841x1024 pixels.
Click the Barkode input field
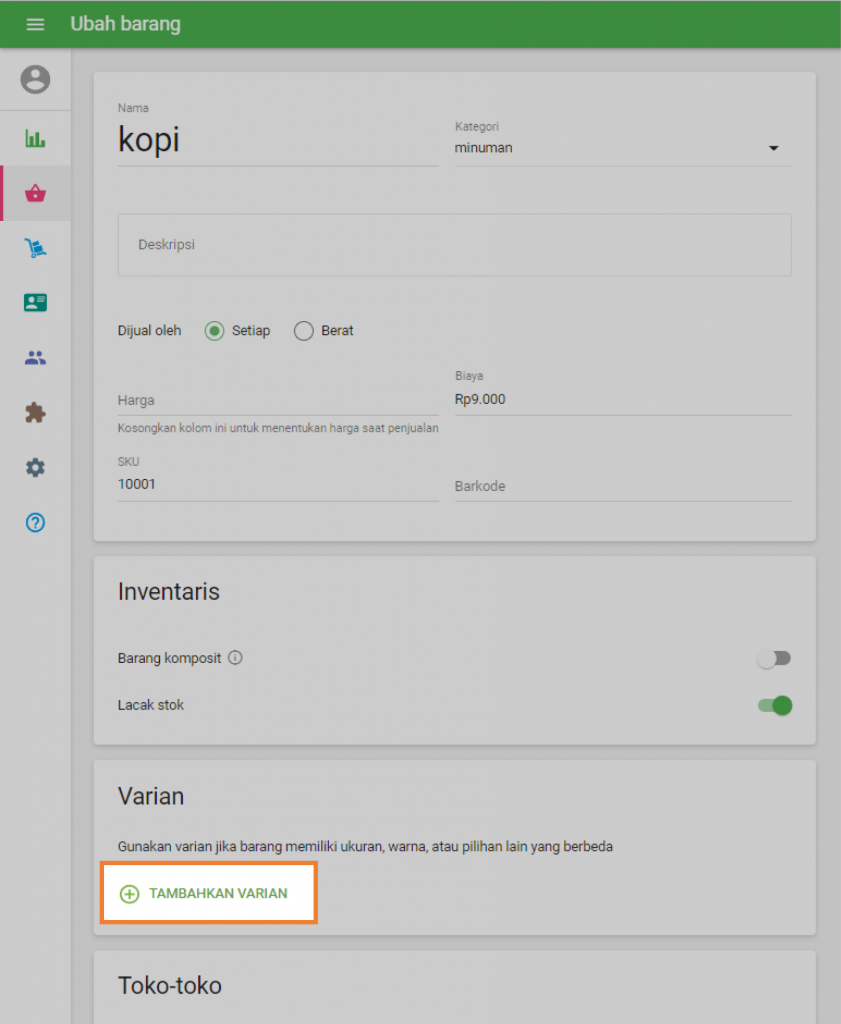point(622,486)
